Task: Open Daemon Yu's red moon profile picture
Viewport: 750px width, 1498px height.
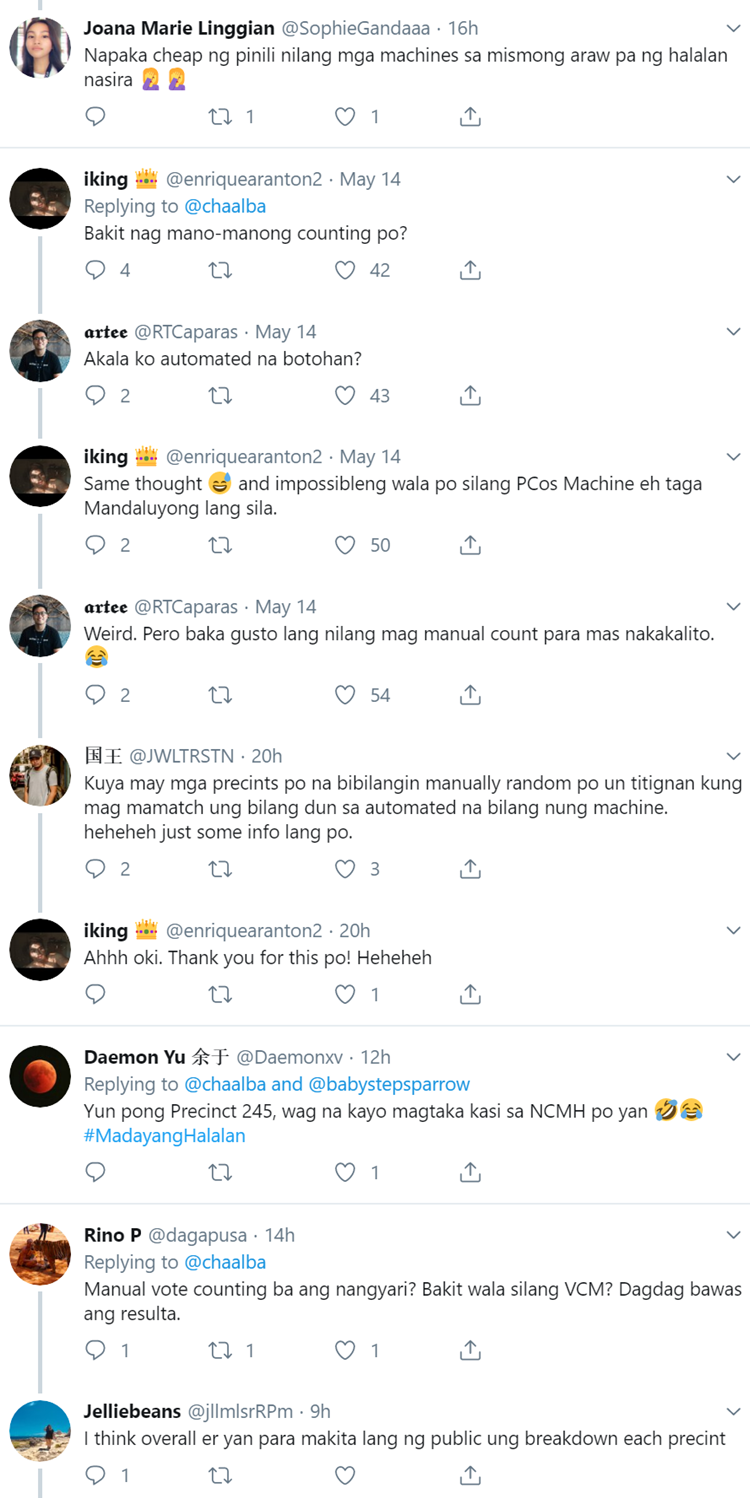Action: pyautogui.click(x=40, y=1076)
